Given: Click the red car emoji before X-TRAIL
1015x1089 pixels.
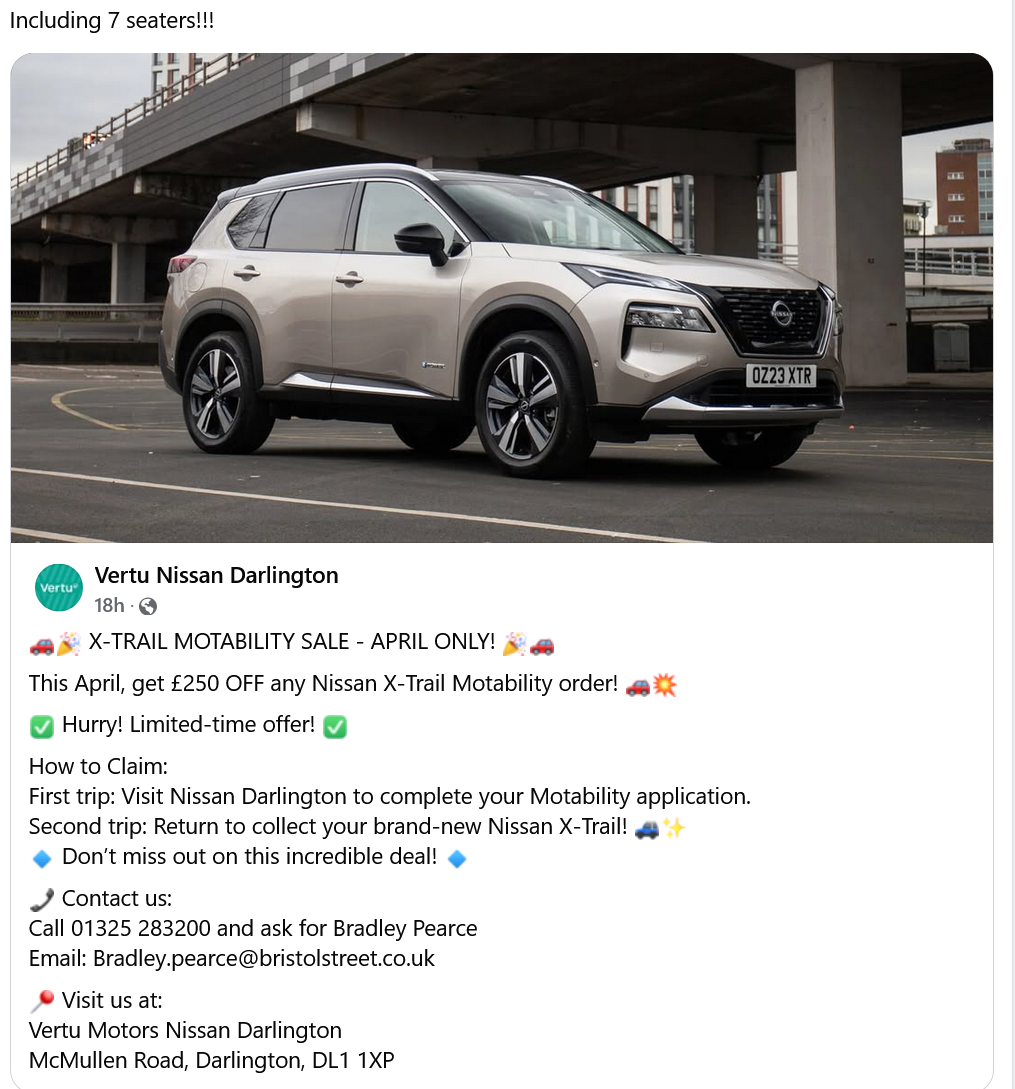Looking at the screenshot, I should [x=42, y=645].
